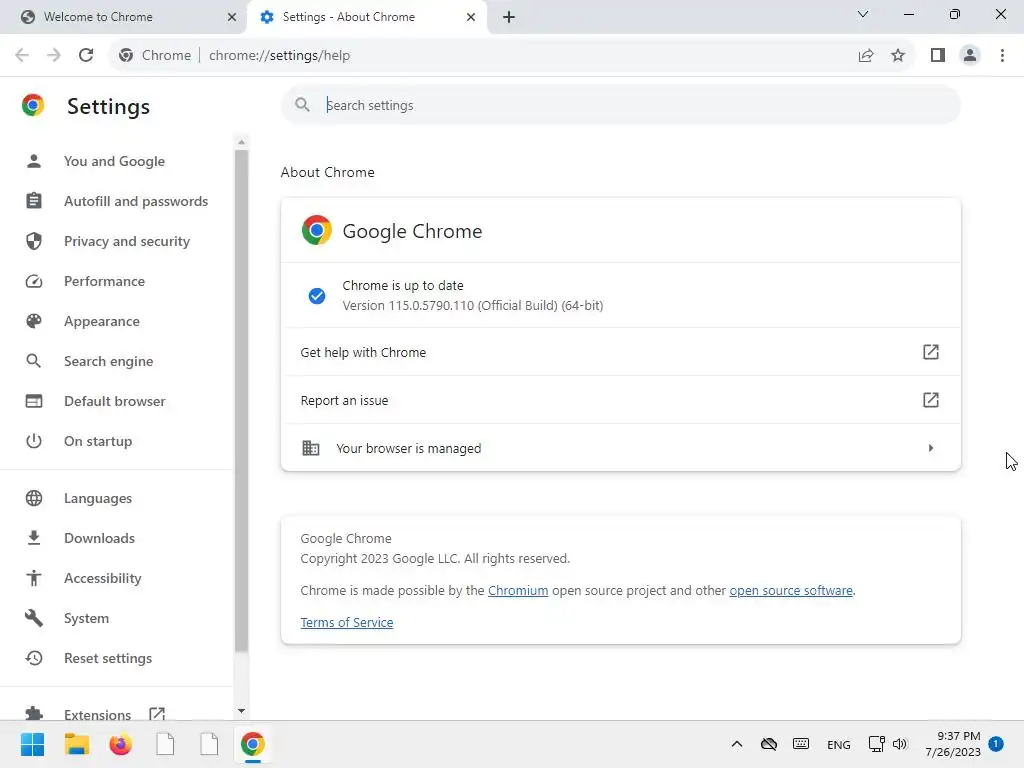This screenshot has height=768, width=1024.
Task: Open You and Google settings
Action: [114, 161]
